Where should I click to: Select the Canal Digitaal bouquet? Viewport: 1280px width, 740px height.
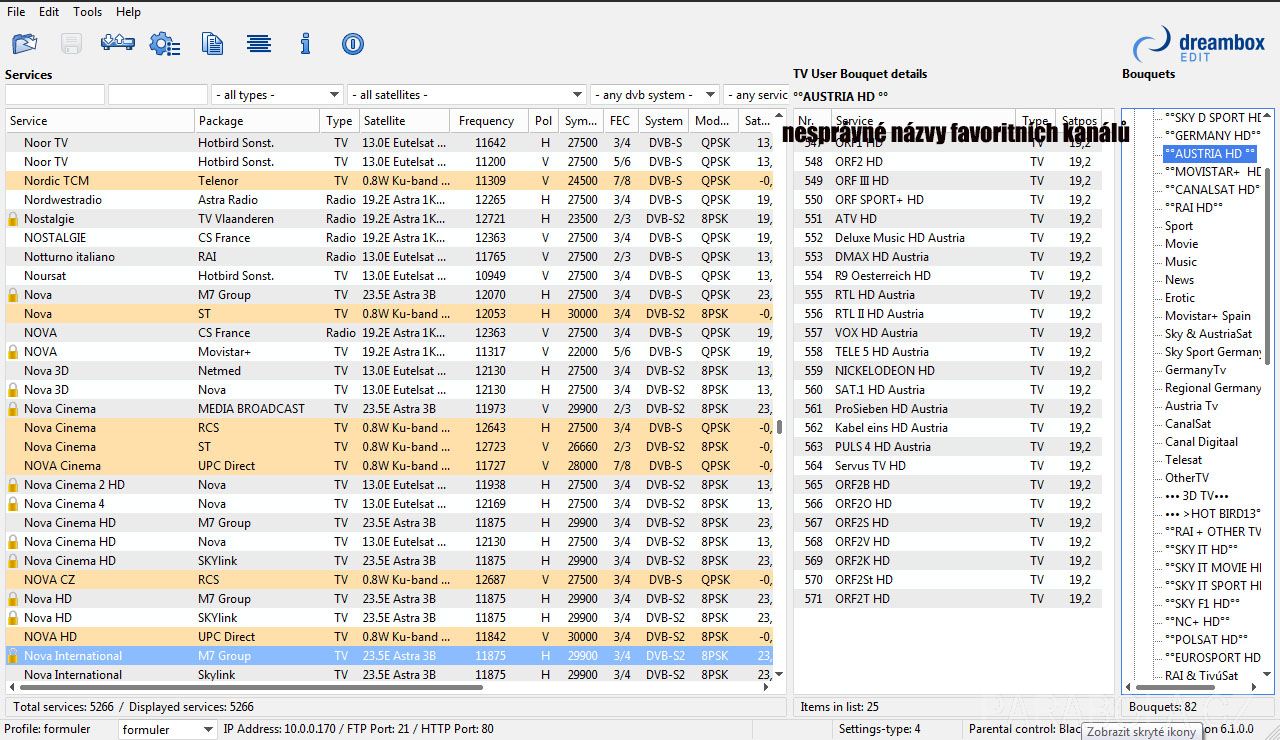point(1201,442)
